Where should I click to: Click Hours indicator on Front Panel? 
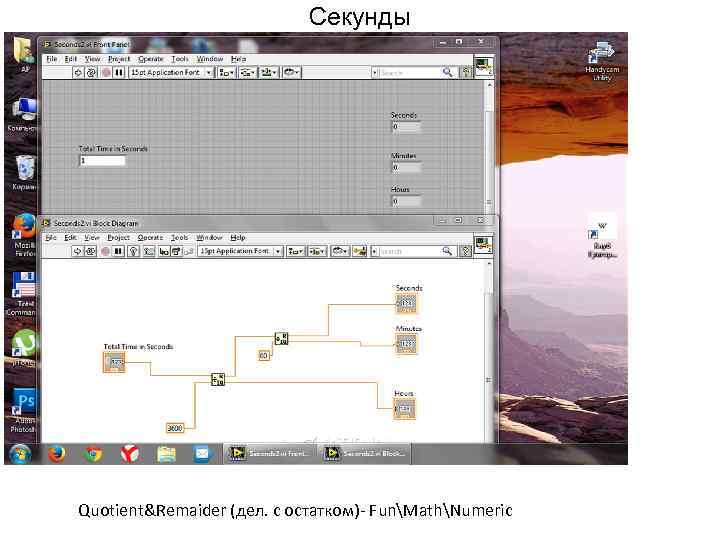pos(406,201)
